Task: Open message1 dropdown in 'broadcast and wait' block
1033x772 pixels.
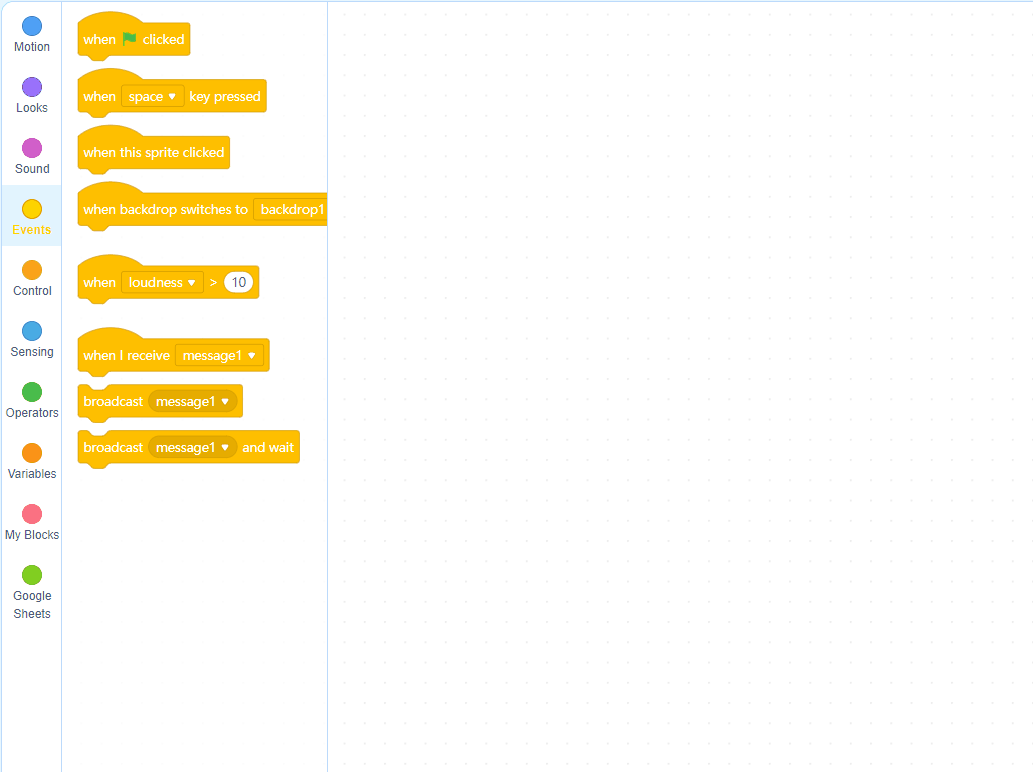Action: (x=192, y=448)
